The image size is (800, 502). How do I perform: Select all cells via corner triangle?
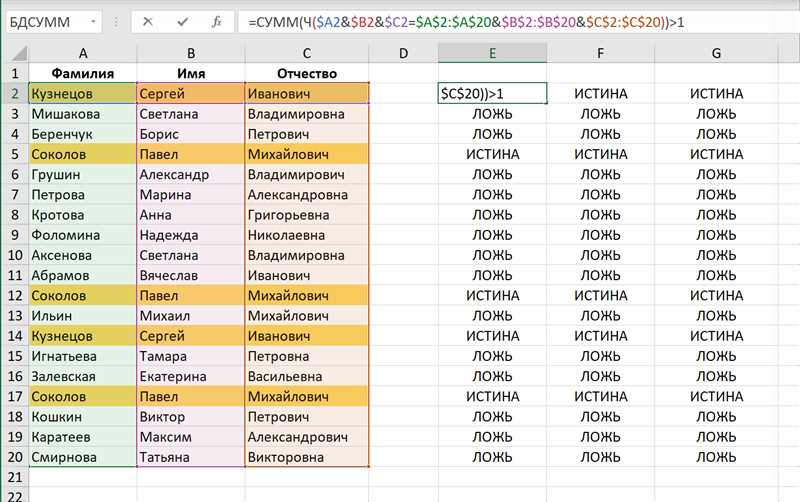point(19,53)
